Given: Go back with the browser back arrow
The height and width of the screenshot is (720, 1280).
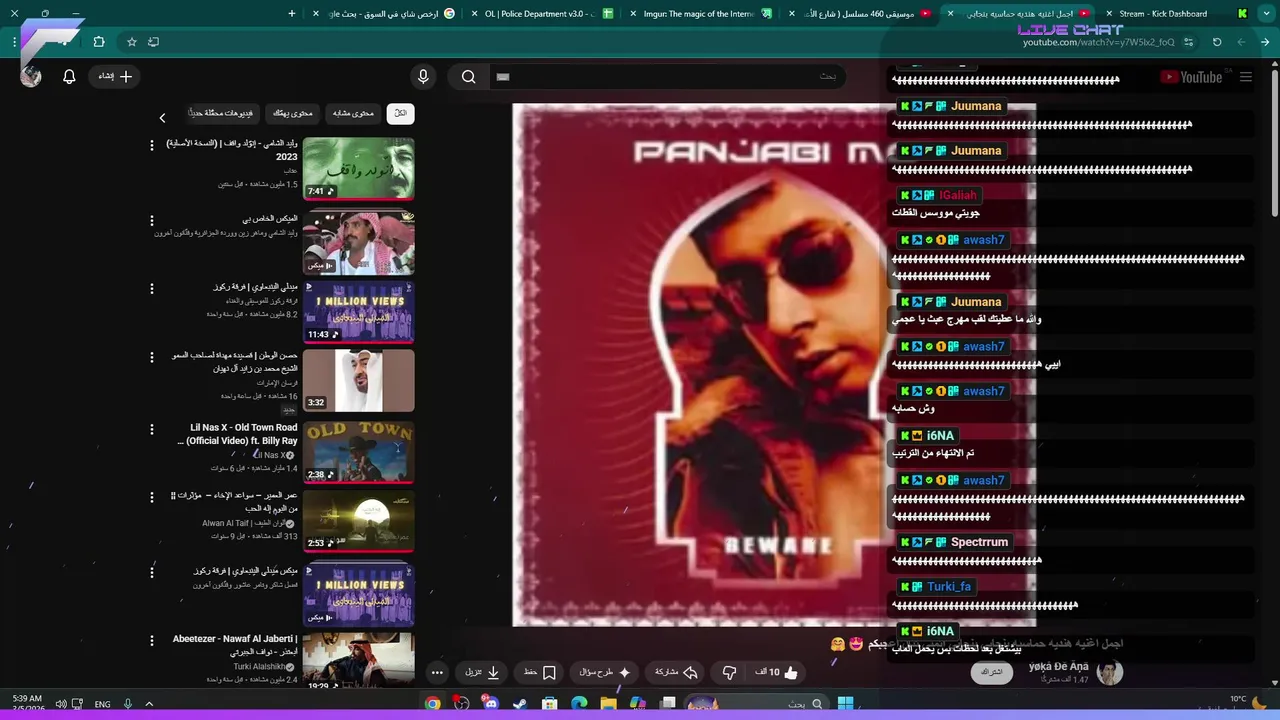Looking at the screenshot, I should coord(1266,42).
